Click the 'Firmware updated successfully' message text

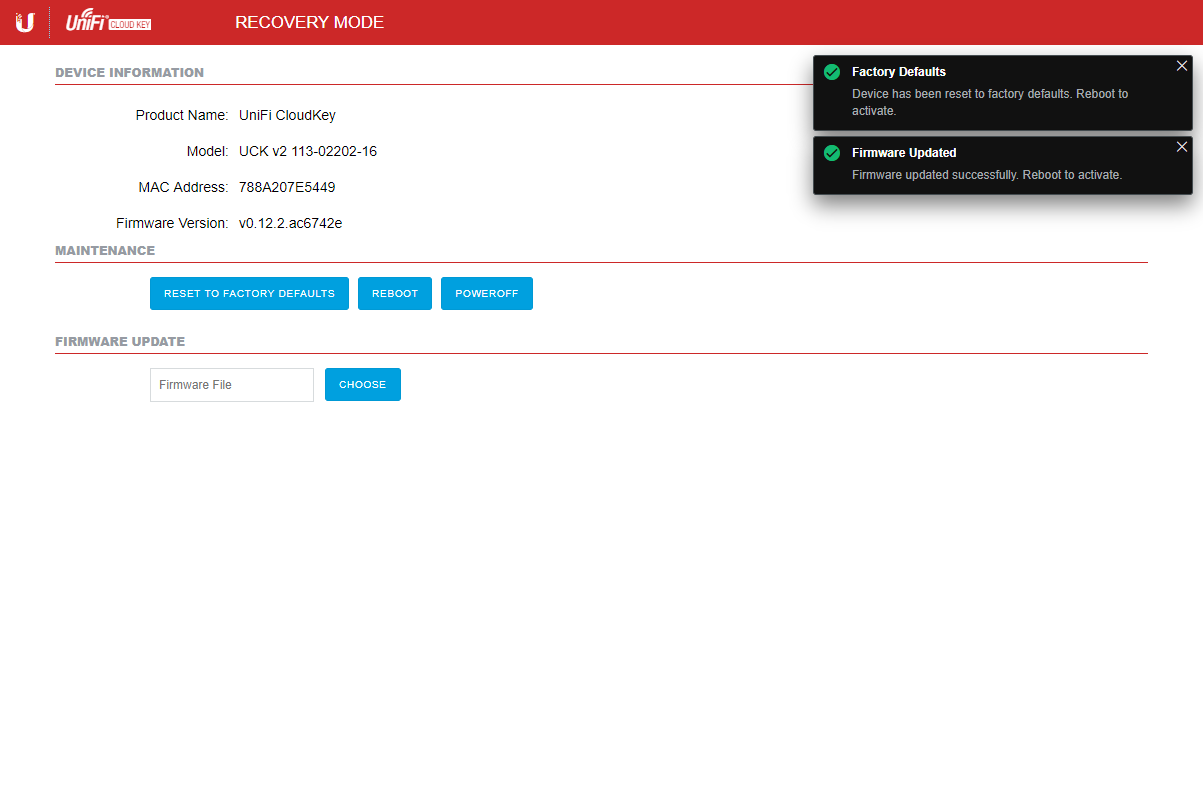click(986, 175)
